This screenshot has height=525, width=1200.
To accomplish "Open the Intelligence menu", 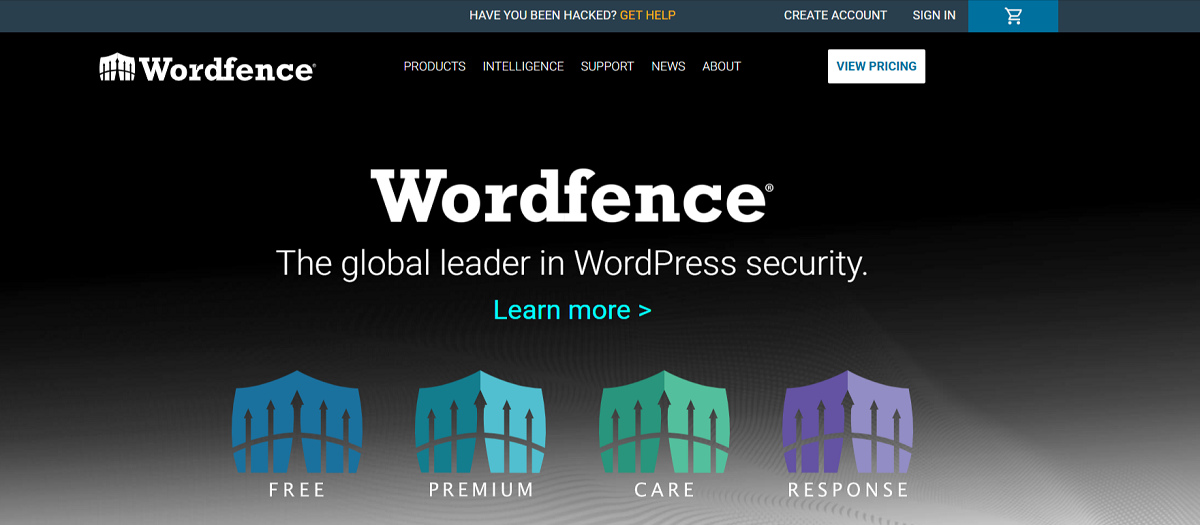I will click(523, 67).
